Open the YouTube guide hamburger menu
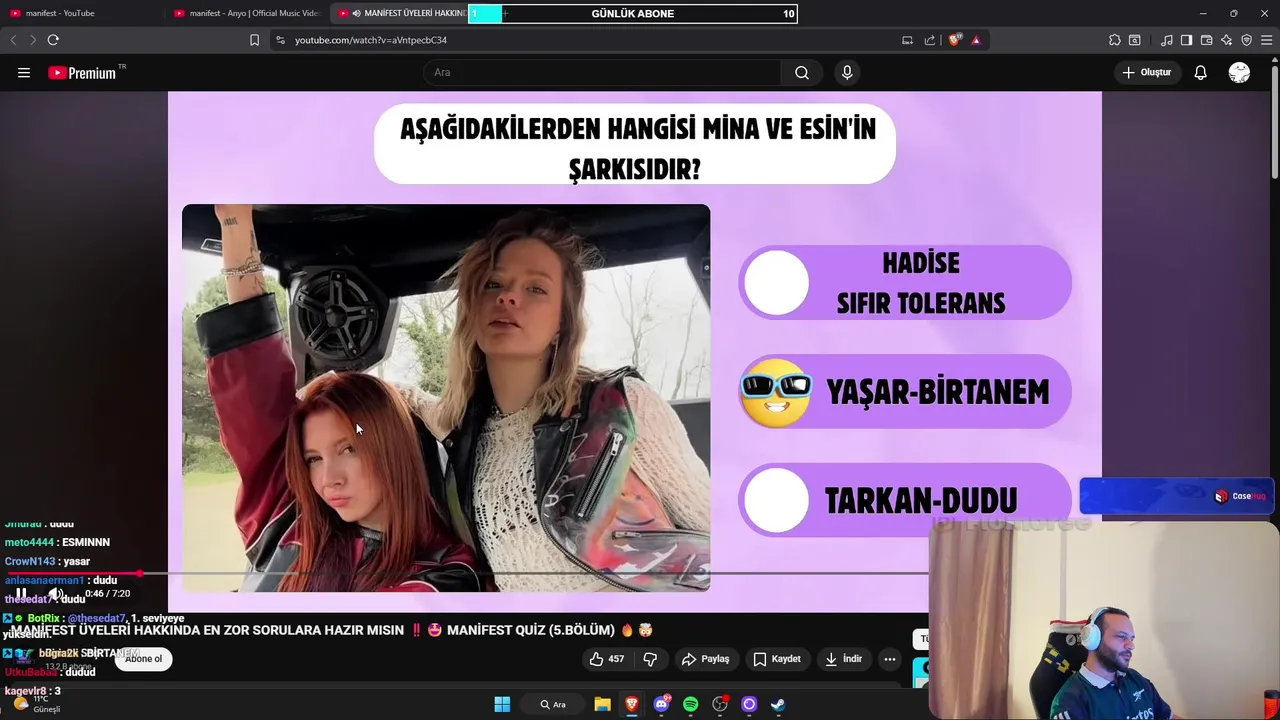 pos(24,72)
